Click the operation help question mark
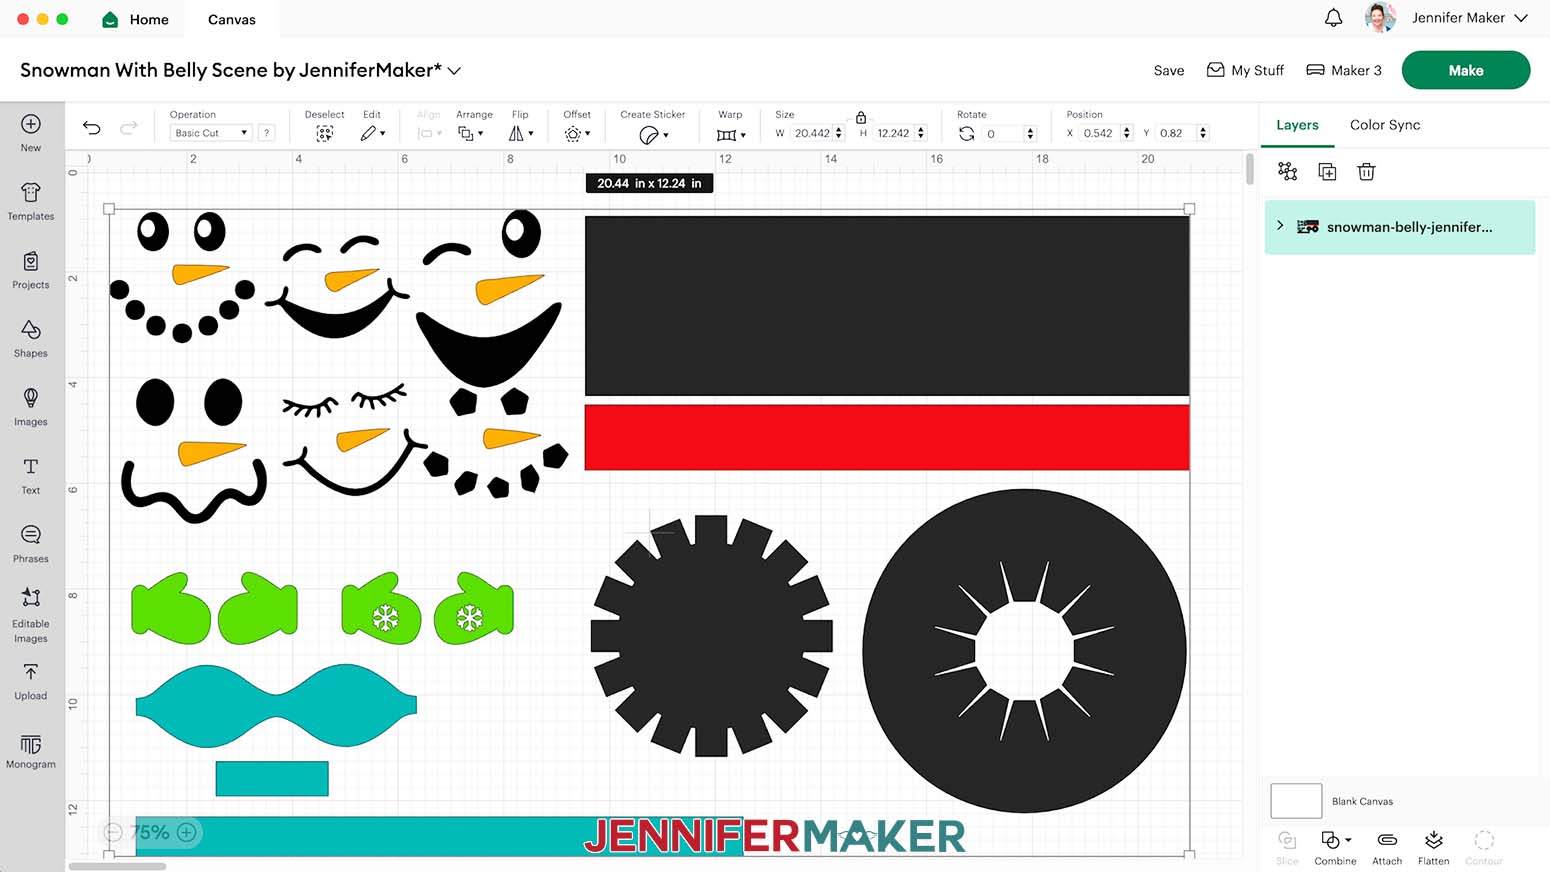The height and width of the screenshot is (872, 1550). pos(266,133)
